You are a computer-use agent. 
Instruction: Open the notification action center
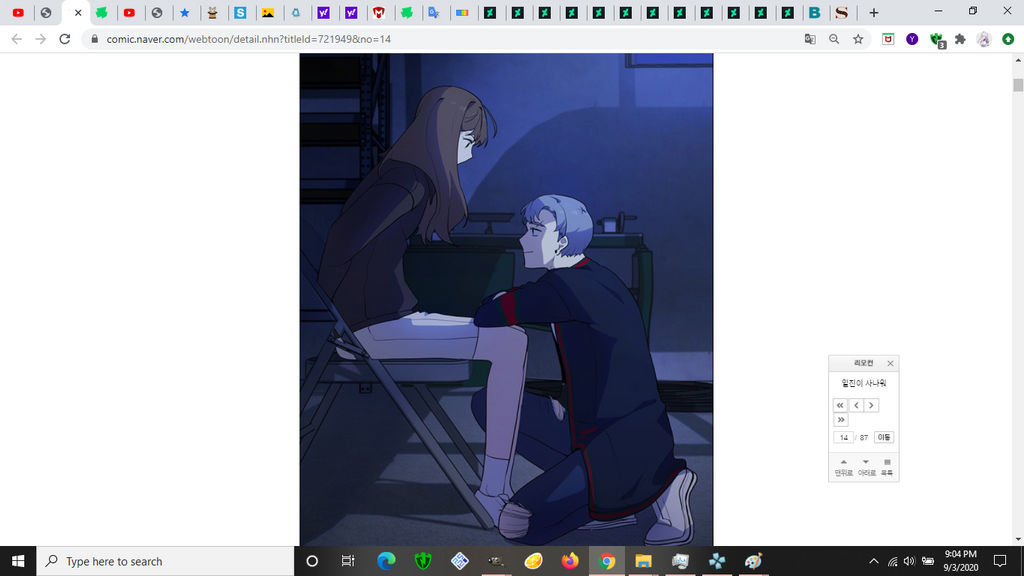[x=1000, y=561]
